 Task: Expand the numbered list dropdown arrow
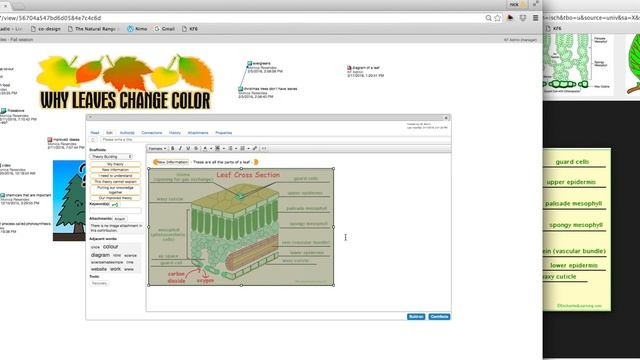248,149
